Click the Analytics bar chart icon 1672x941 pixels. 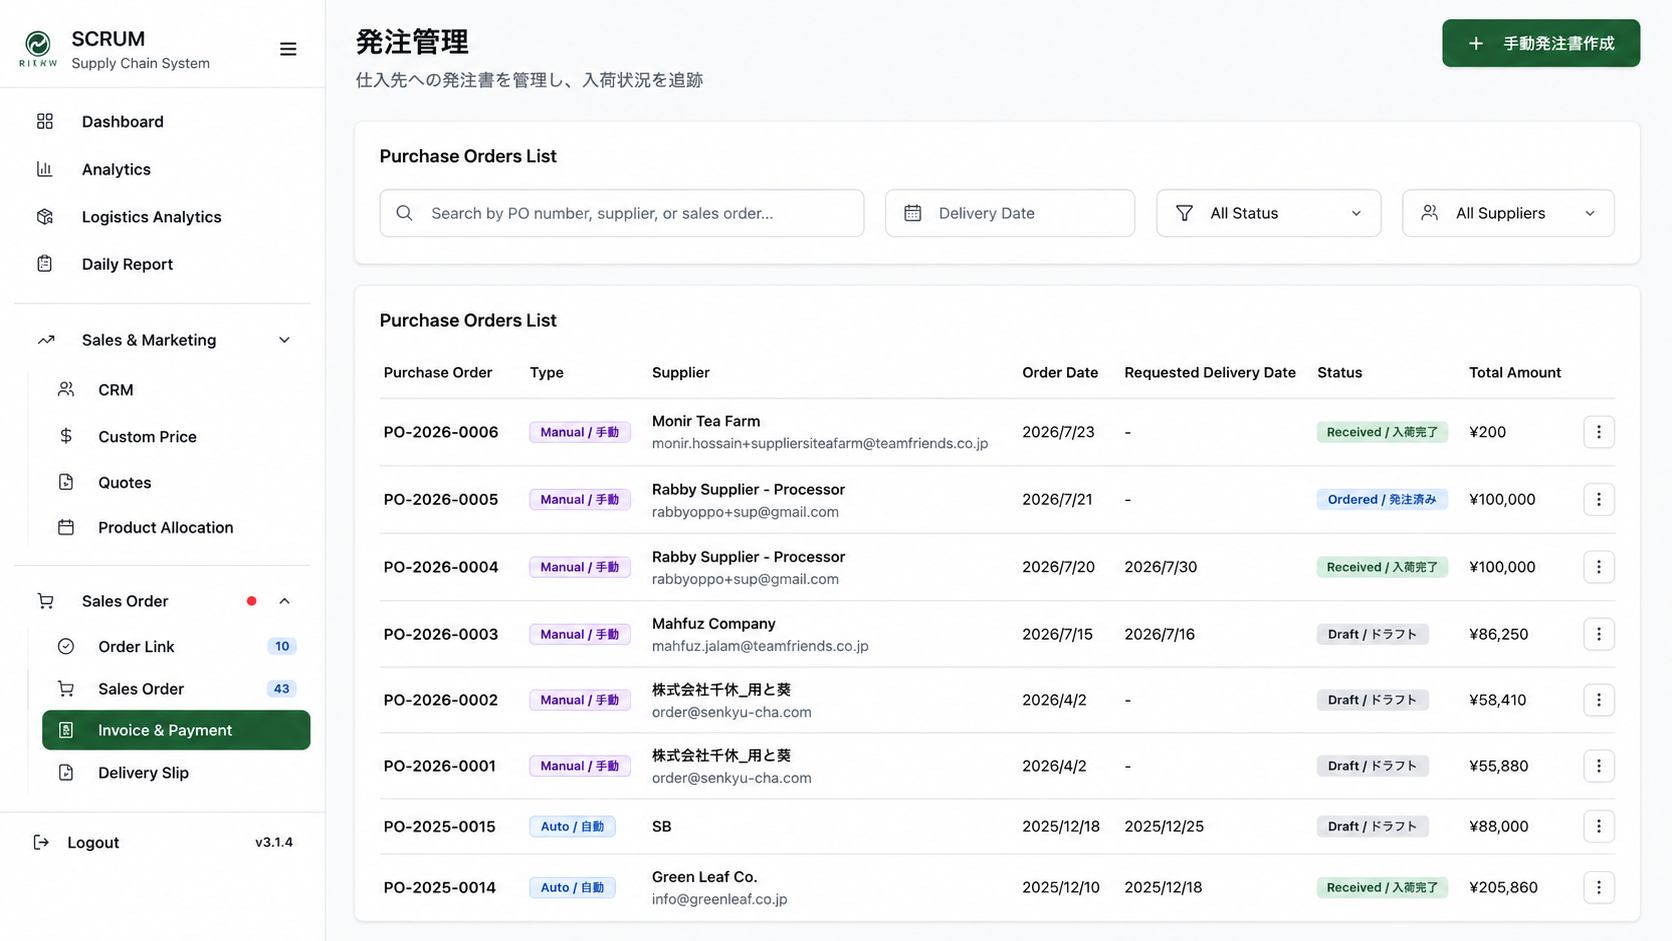pos(45,169)
